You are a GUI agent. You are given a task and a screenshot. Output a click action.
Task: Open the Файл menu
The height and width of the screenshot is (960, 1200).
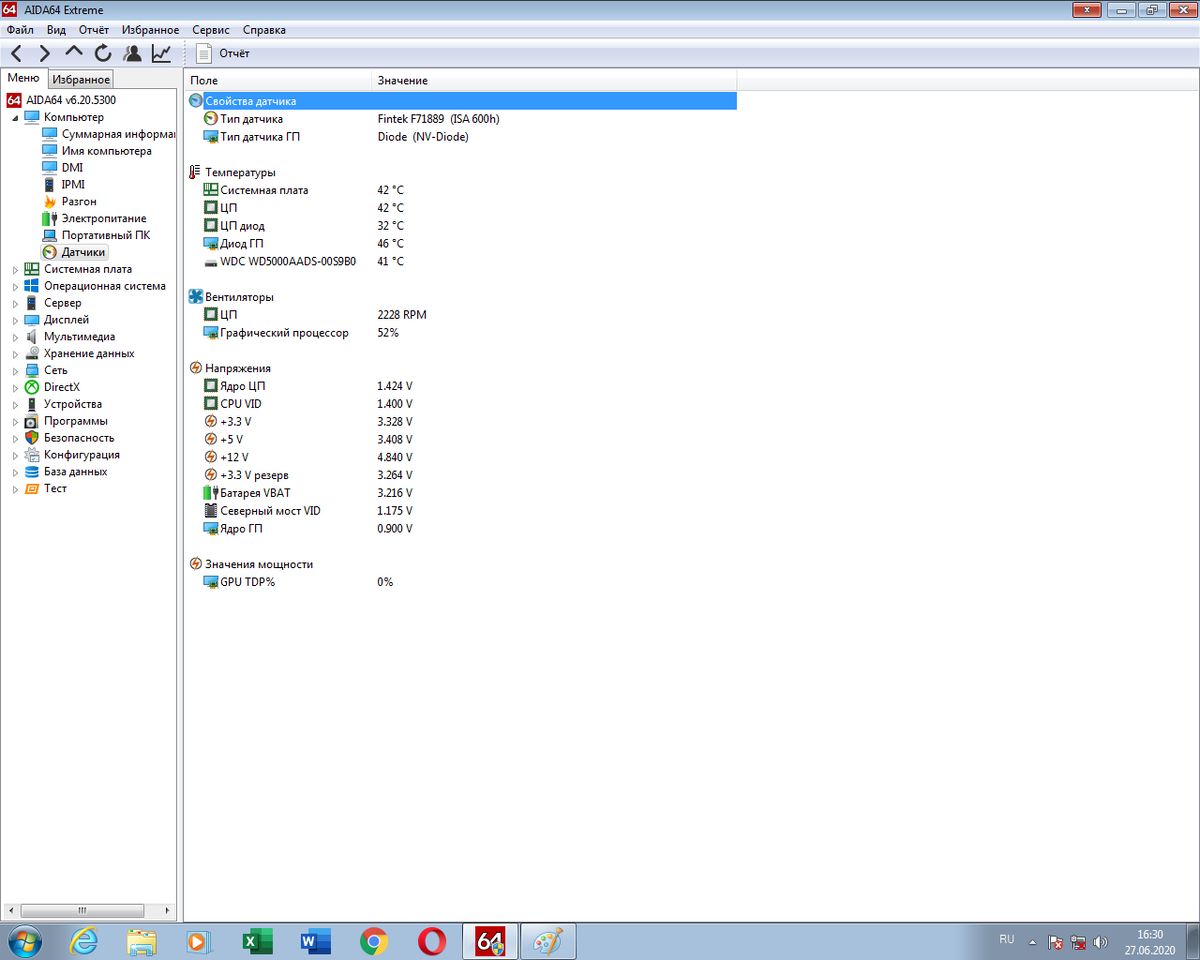[20, 30]
